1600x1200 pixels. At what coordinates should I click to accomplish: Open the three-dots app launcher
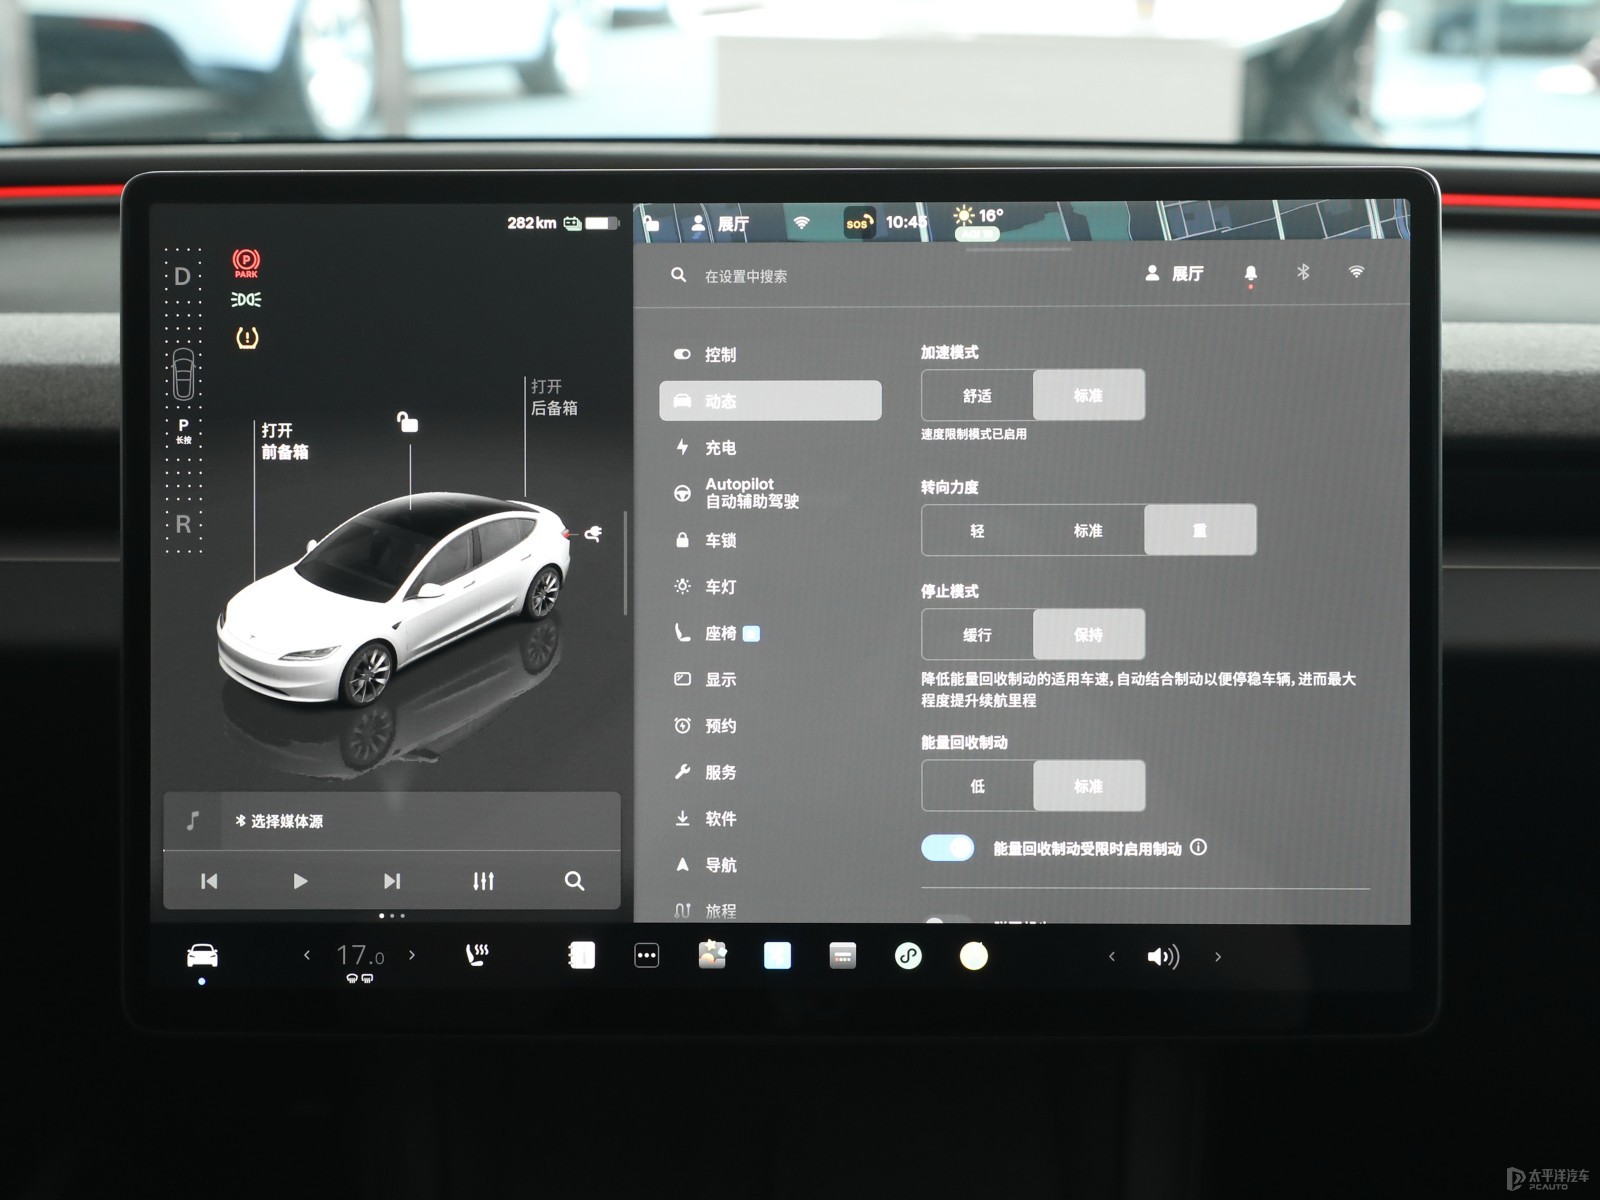(x=647, y=956)
